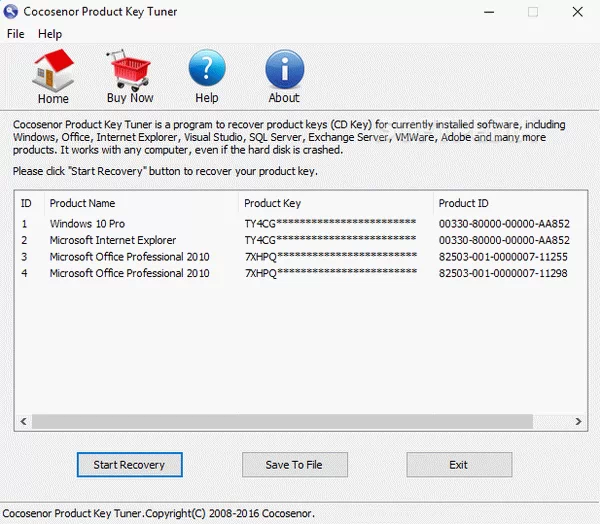Click the app icon in title bar
Viewport: 600px width, 524px height.
[9, 12]
